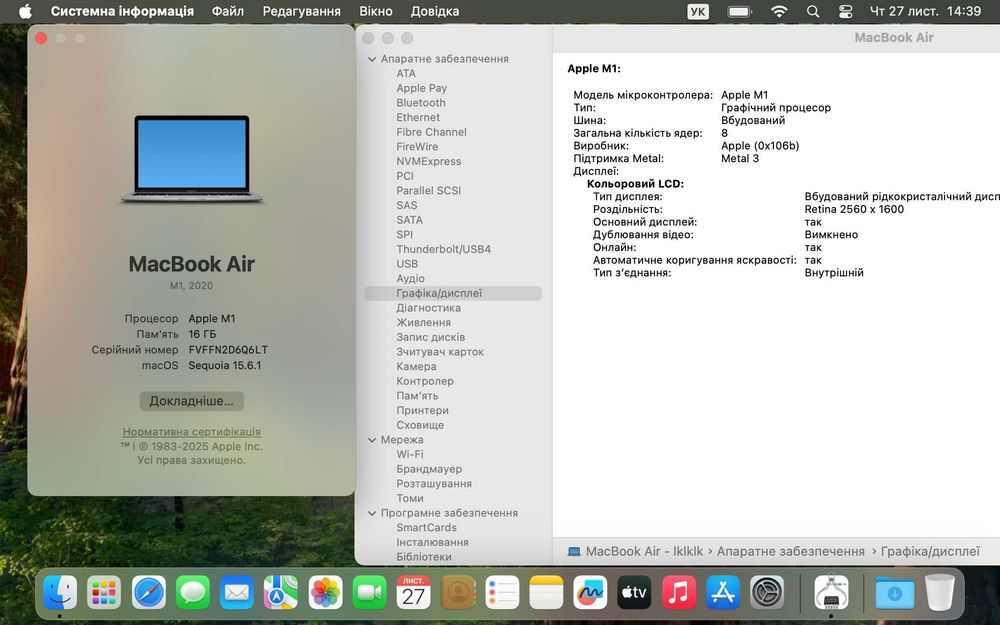Image resolution: width=1000 pixels, height=625 pixels.
Task: Select ATA in the sidebar
Action: click(x=406, y=73)
